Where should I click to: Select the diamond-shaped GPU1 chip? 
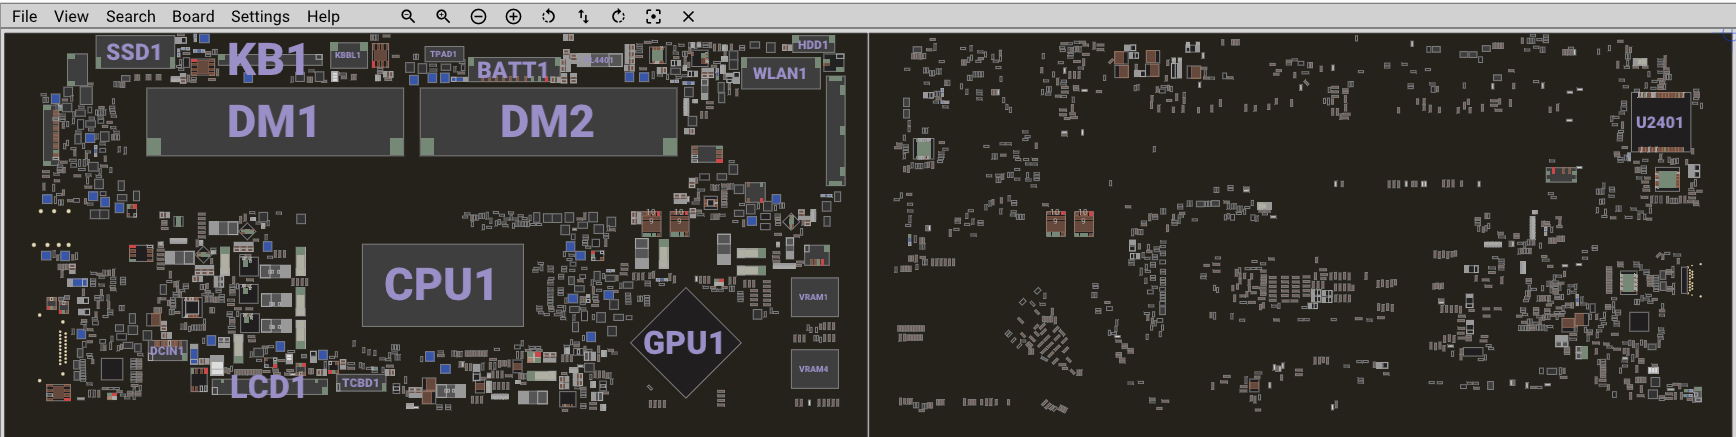(685, 343)
